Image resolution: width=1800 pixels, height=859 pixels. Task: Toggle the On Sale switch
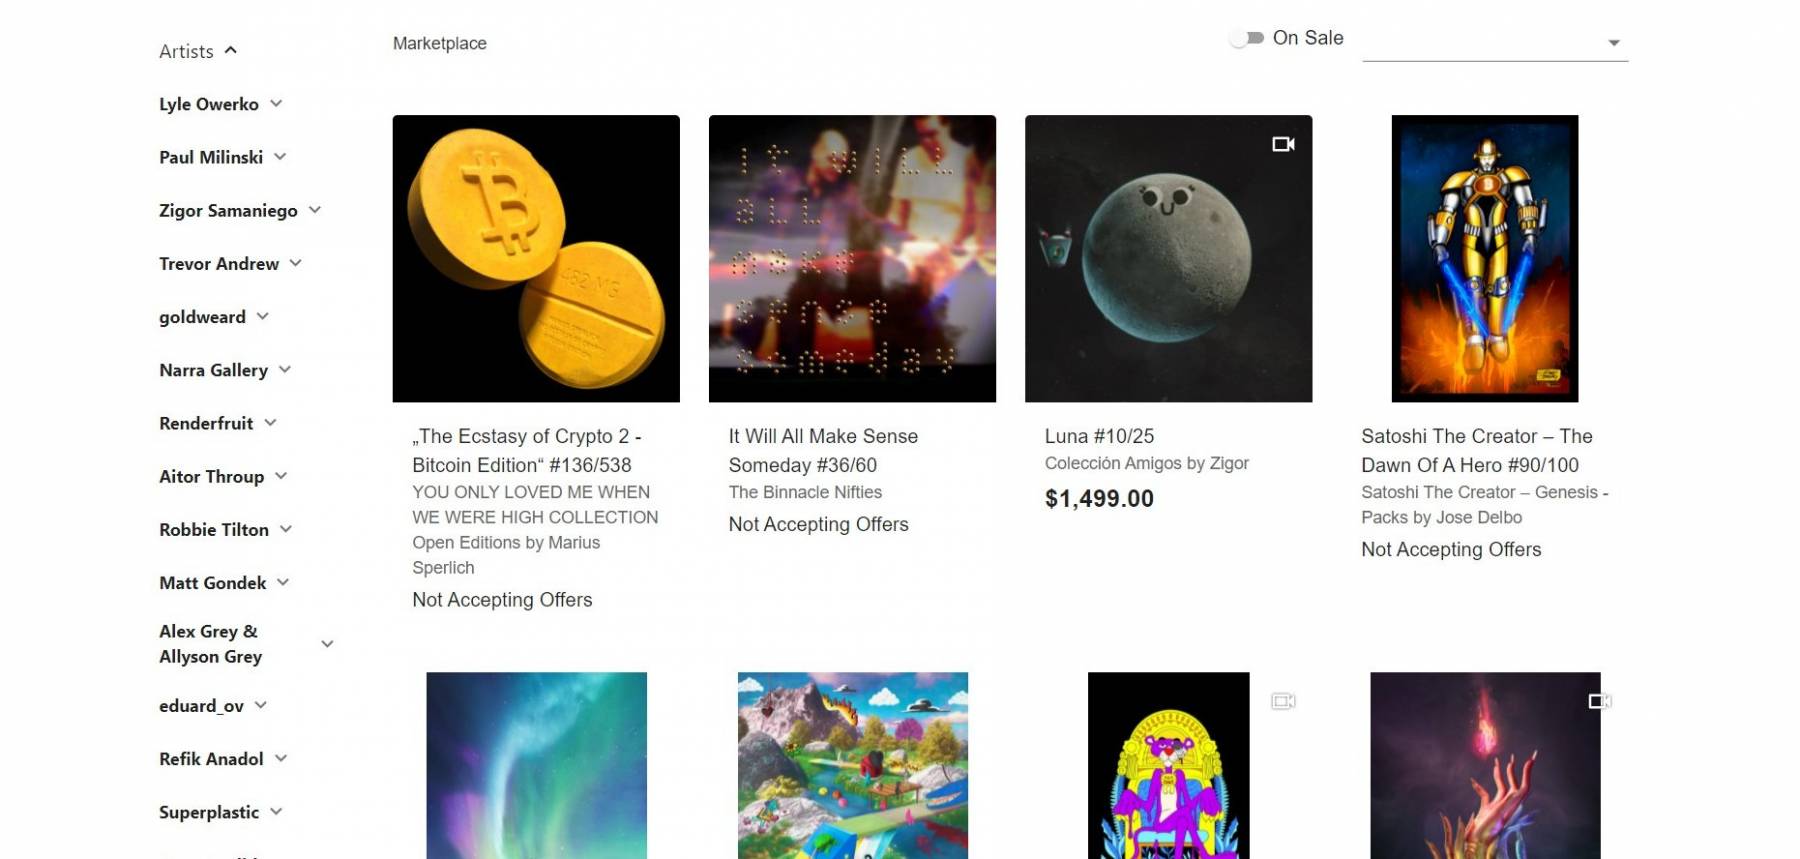(1247, 38)
